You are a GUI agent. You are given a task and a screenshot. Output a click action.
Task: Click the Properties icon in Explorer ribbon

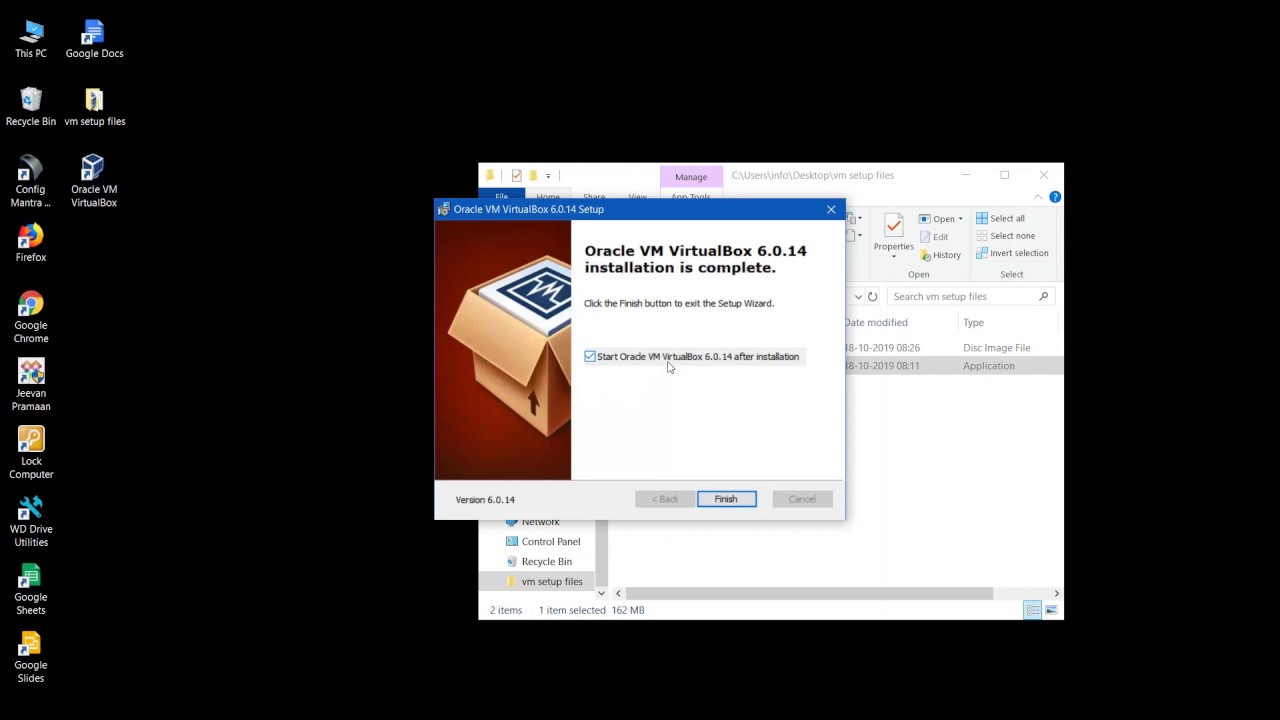[893, 227]
